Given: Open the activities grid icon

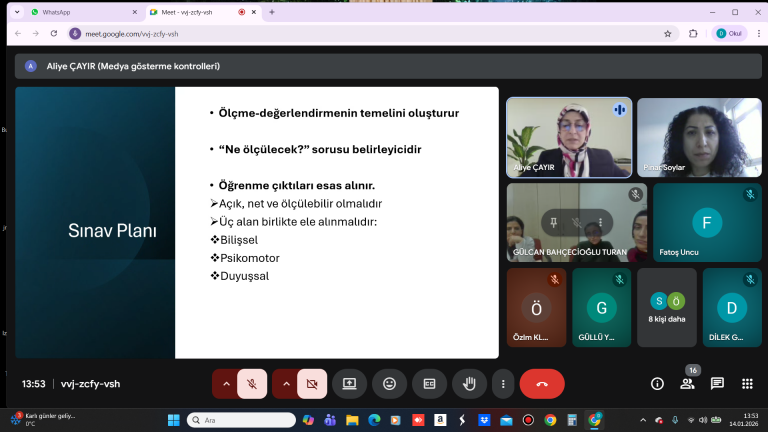Looking at the screenshot, I should tap(747, 383).
